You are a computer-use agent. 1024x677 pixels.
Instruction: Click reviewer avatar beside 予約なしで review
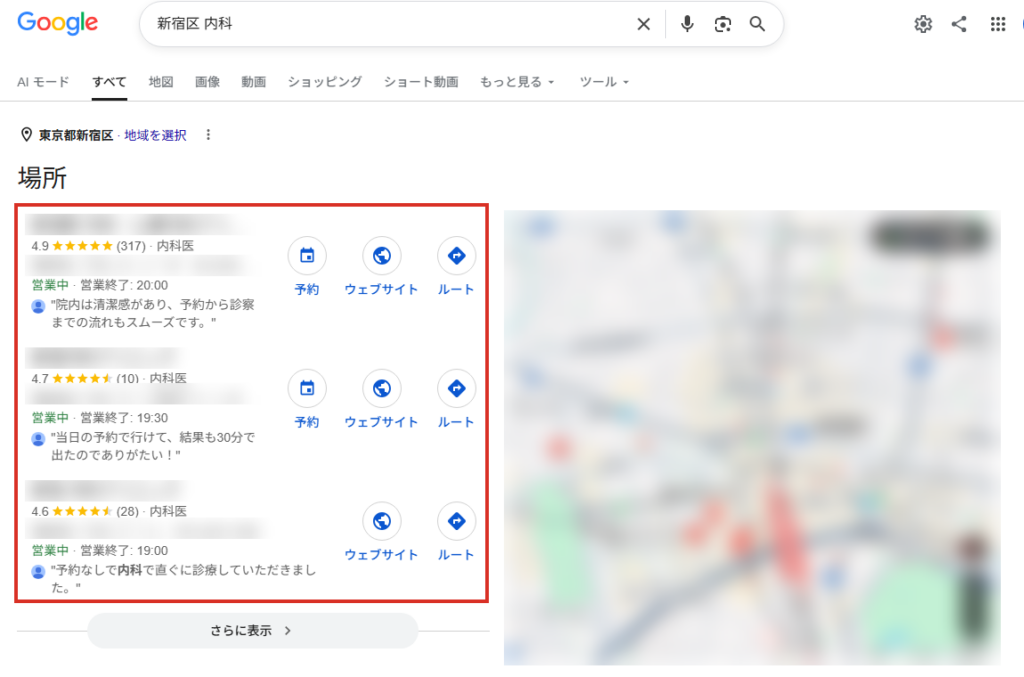tap(39, 571)
